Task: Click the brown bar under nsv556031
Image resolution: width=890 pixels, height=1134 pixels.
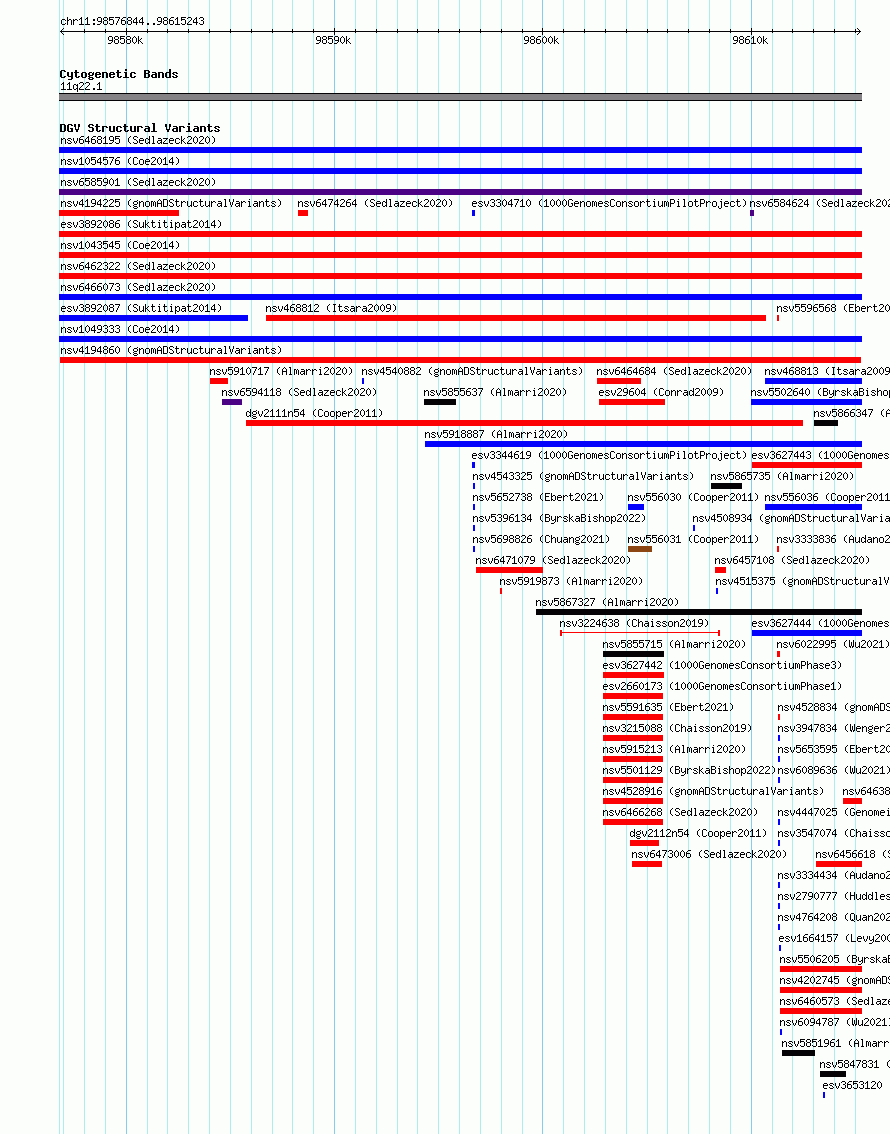Action: [x=640, y=549]
